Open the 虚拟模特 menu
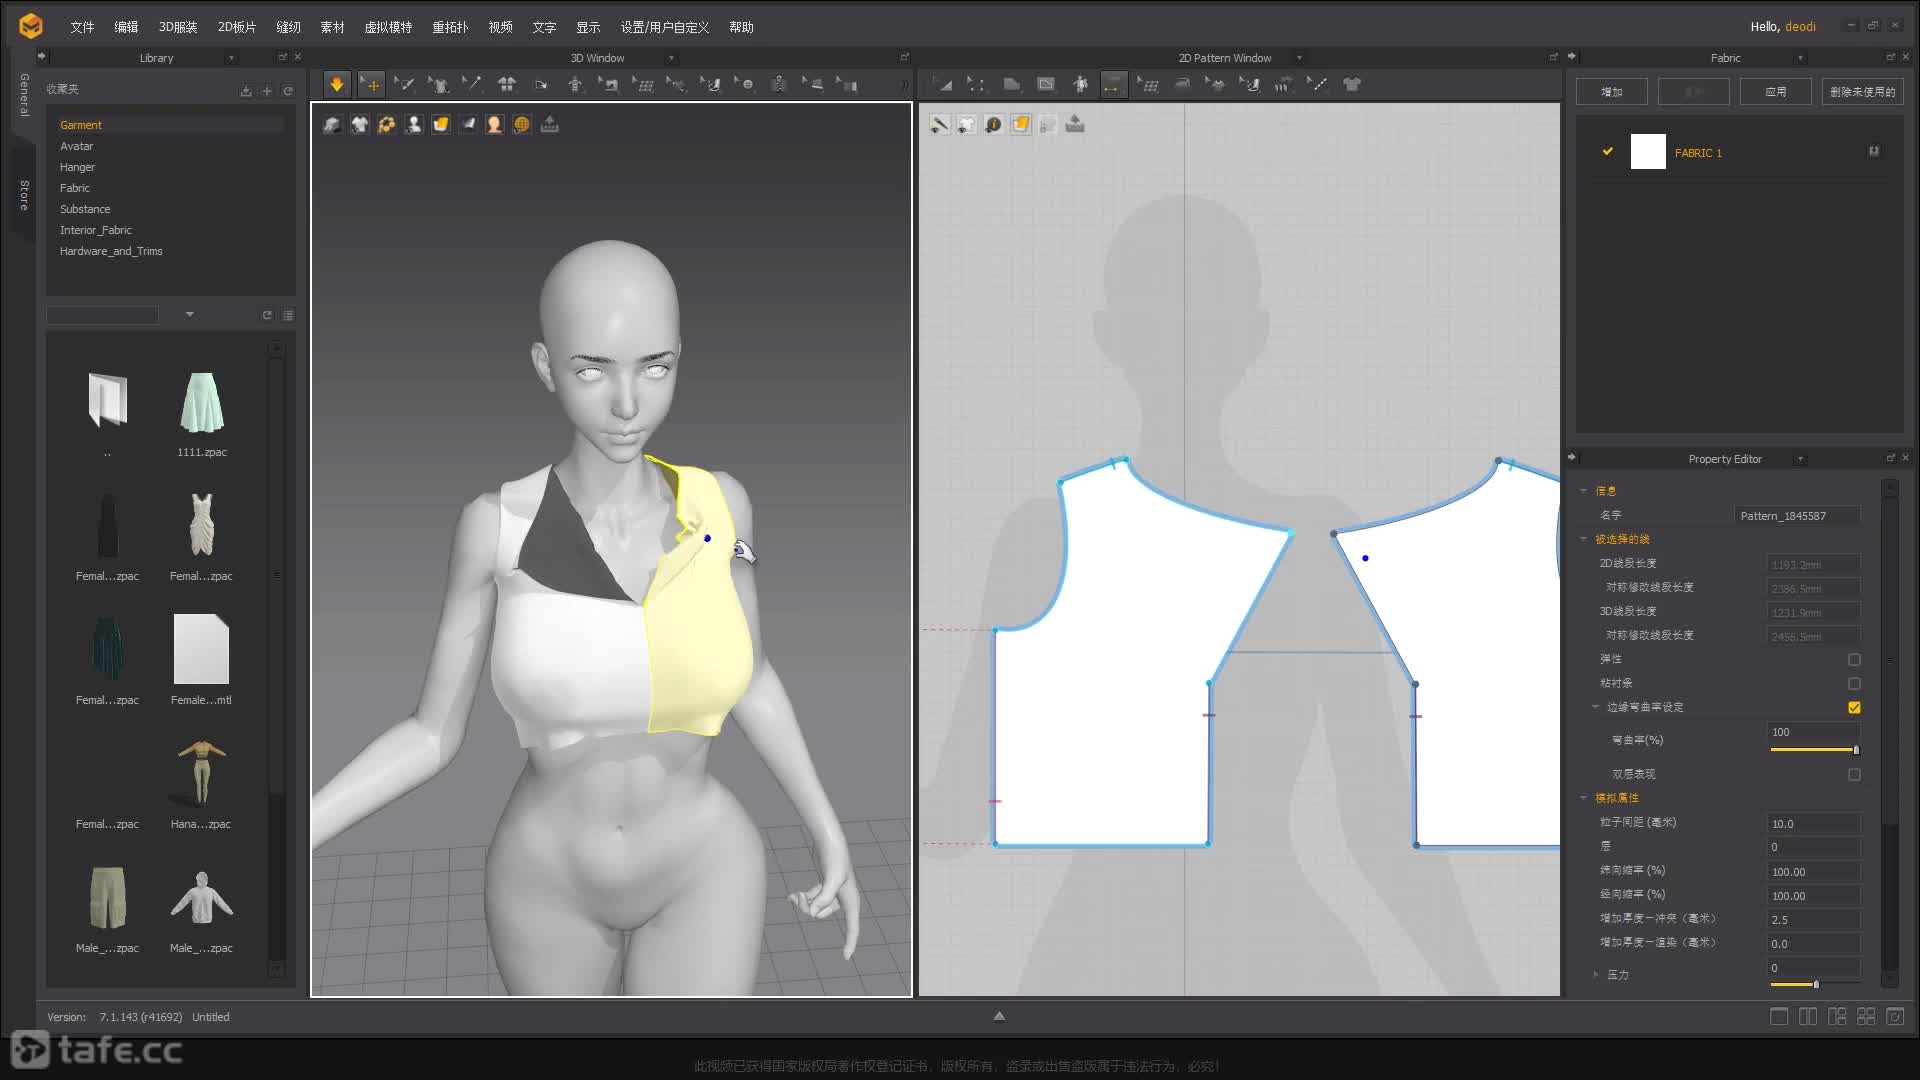The height and width of the screenshot is (1080, 1920). (388, 27)
